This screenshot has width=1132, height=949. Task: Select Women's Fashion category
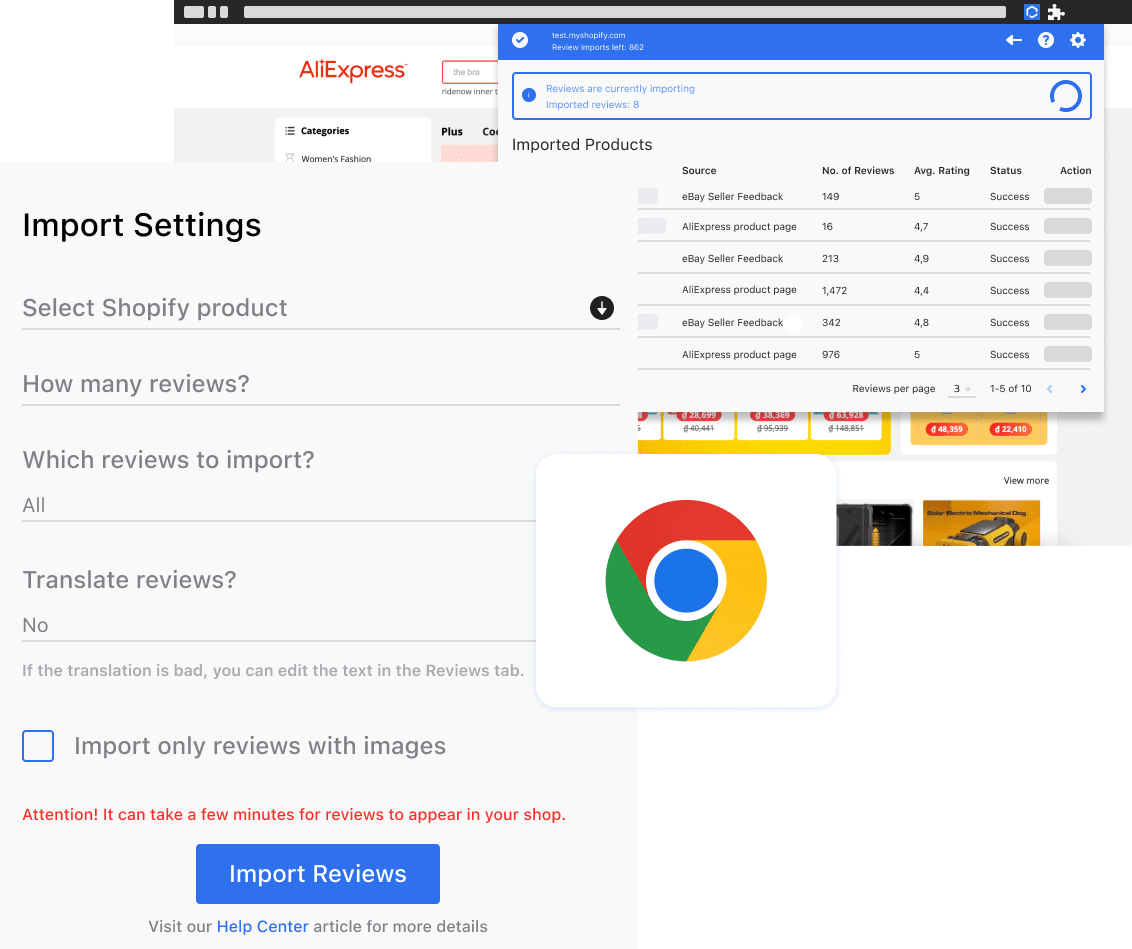336,158
